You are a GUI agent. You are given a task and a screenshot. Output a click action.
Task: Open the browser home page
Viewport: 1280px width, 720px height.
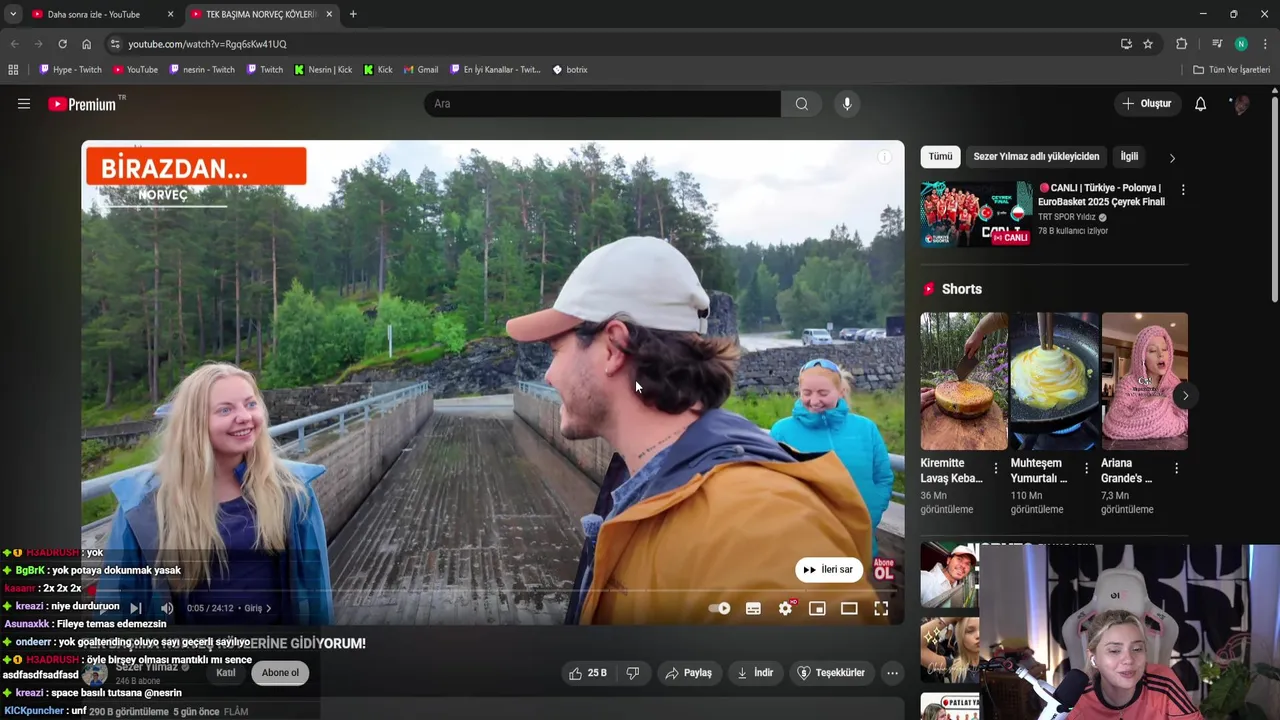(x=86, y=44)
